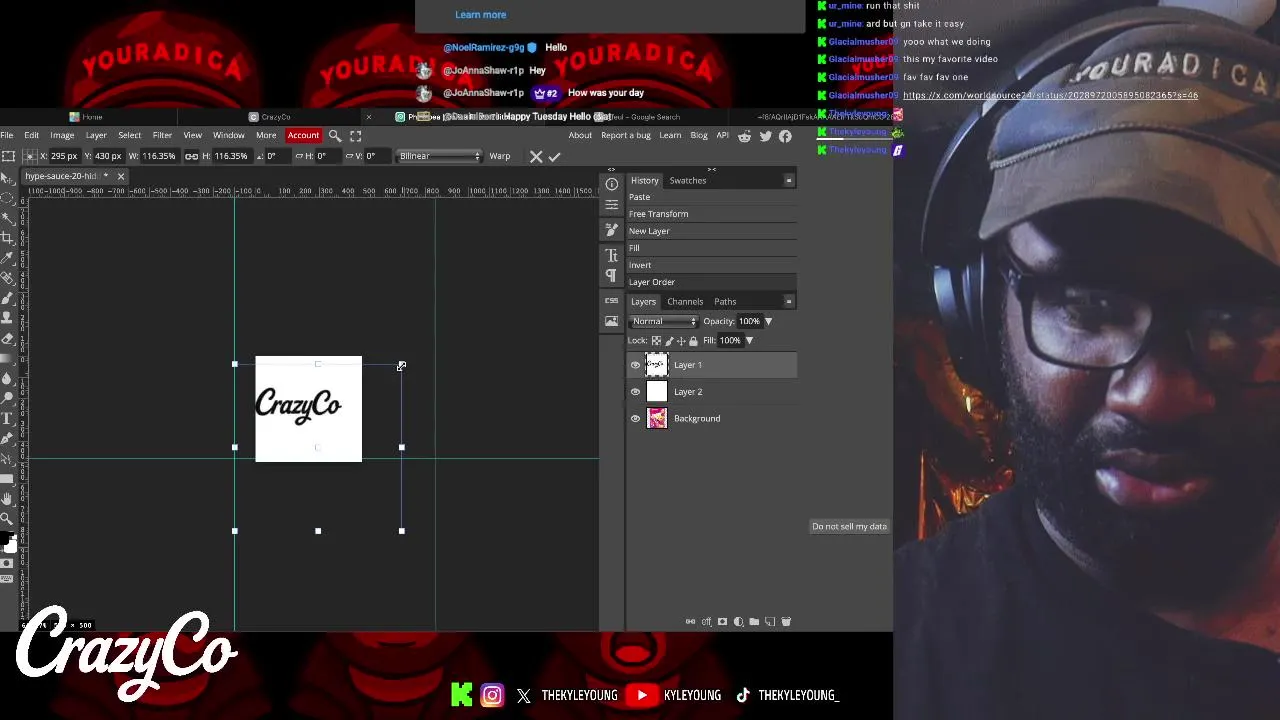Screen dimensions: 1280x720
Task: Delete layer with the trash icon
Action: click(786, 622)
